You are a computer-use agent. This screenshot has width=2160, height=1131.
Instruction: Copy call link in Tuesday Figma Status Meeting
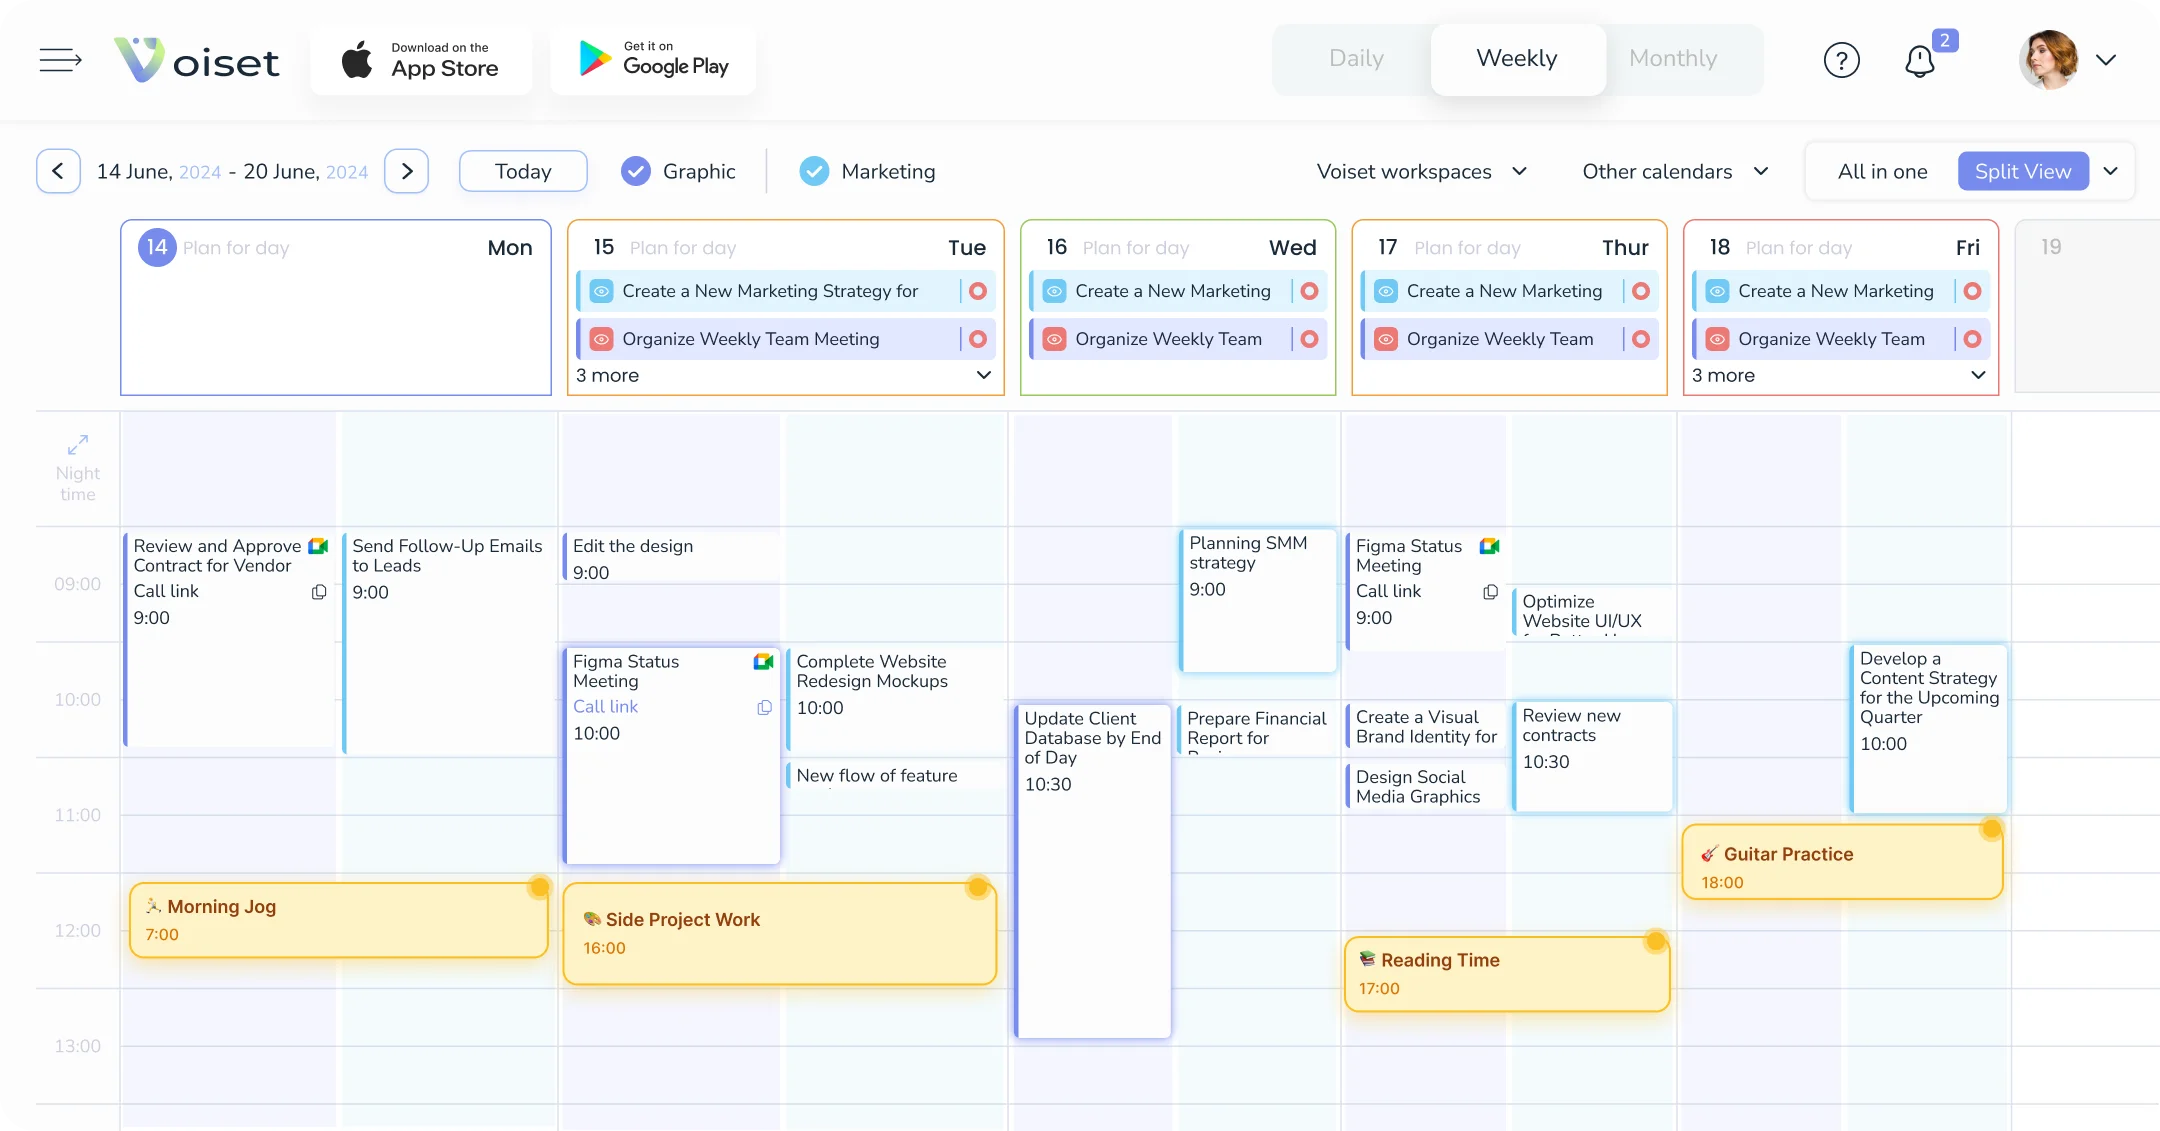coord(764,708)
